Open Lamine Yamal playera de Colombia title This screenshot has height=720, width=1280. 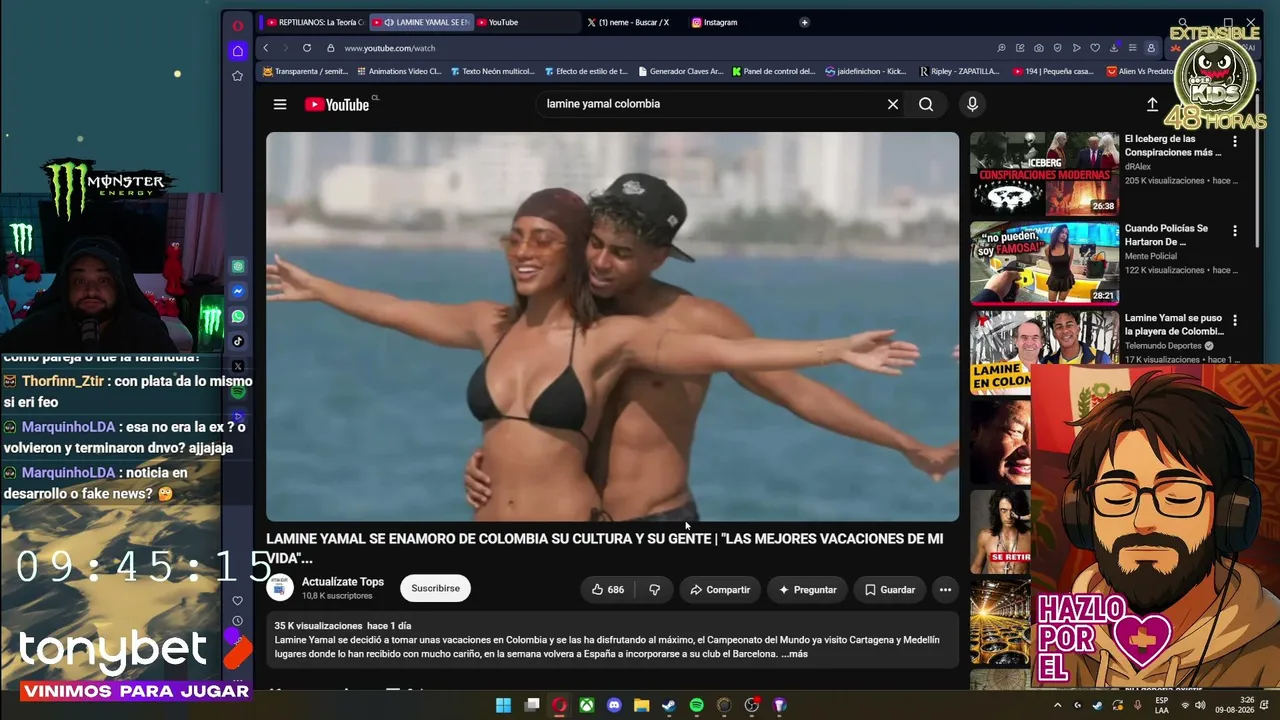[1174, 325]
